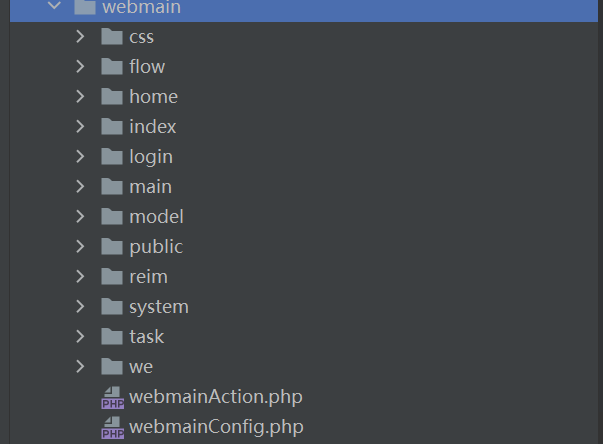Select the we folder label

click(x=141, y=367)
